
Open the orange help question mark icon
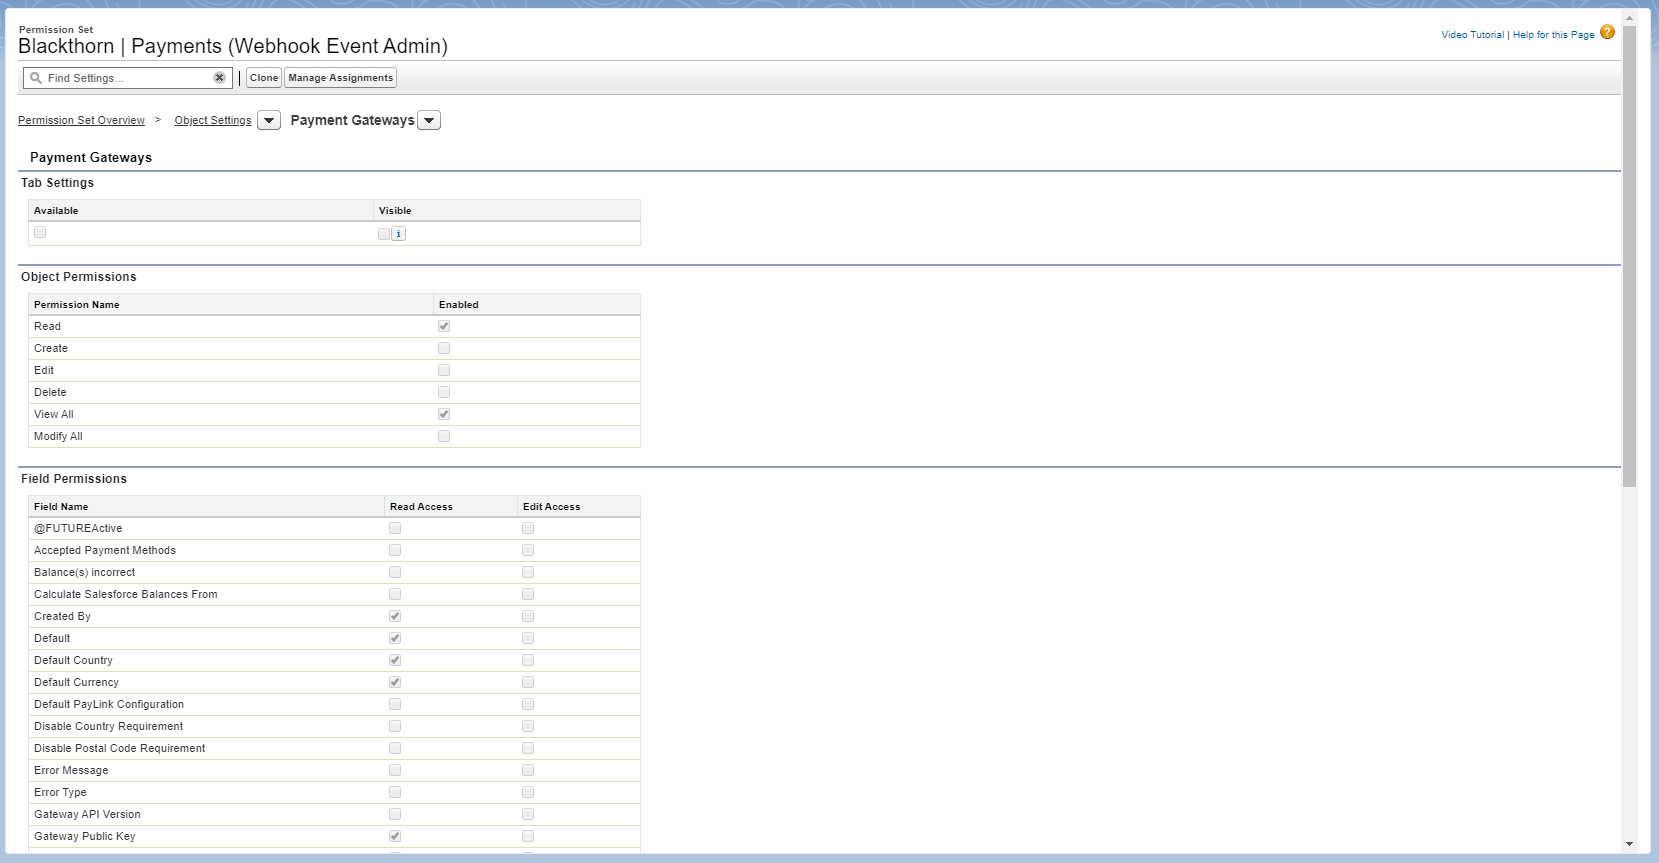1607,32
